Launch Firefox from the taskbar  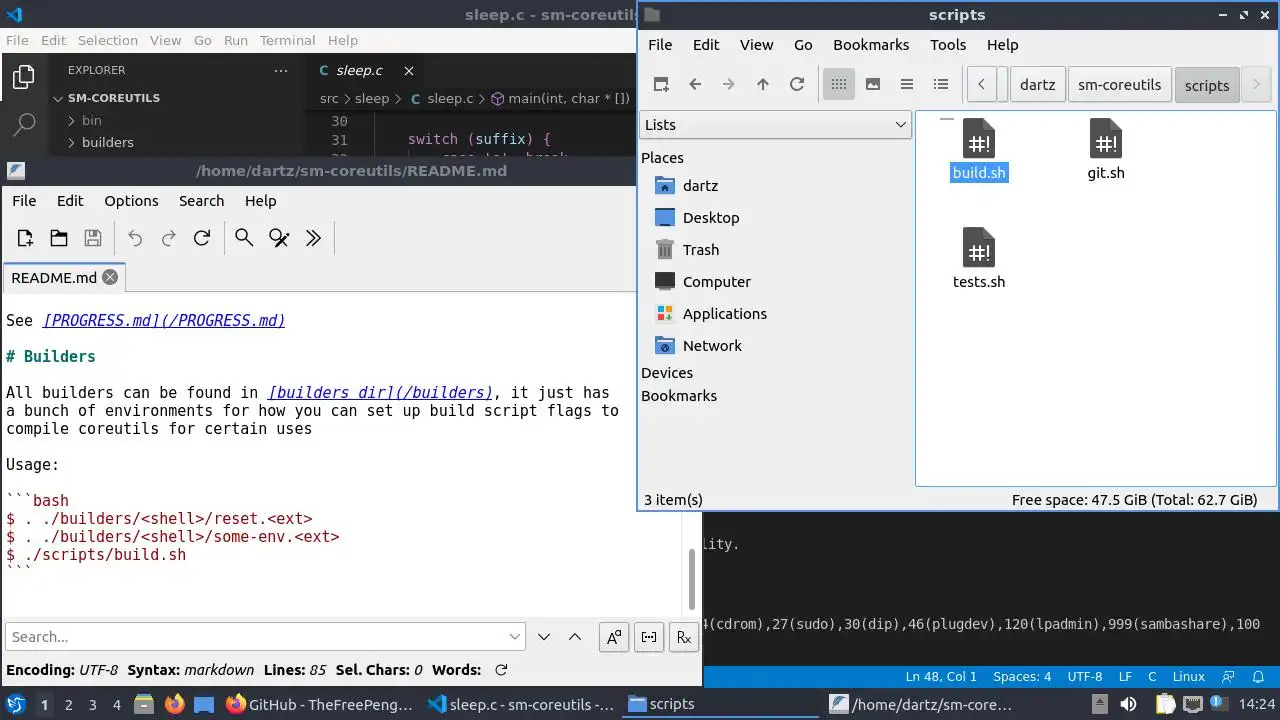174,704
